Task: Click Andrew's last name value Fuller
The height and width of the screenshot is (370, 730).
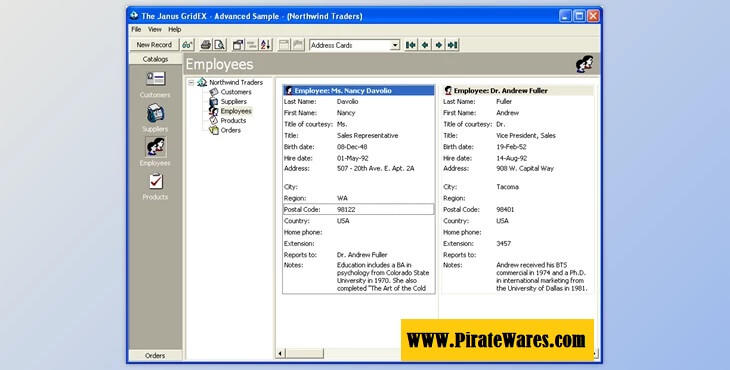Action: coord(504,101)
